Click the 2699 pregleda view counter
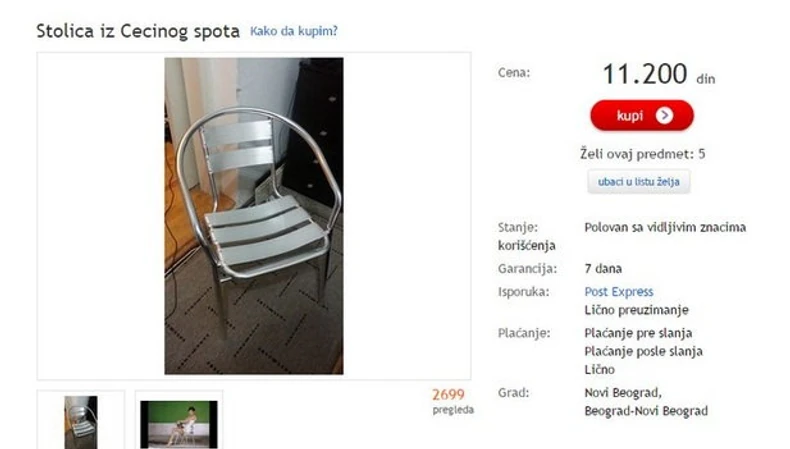 [x=452, y=401]
